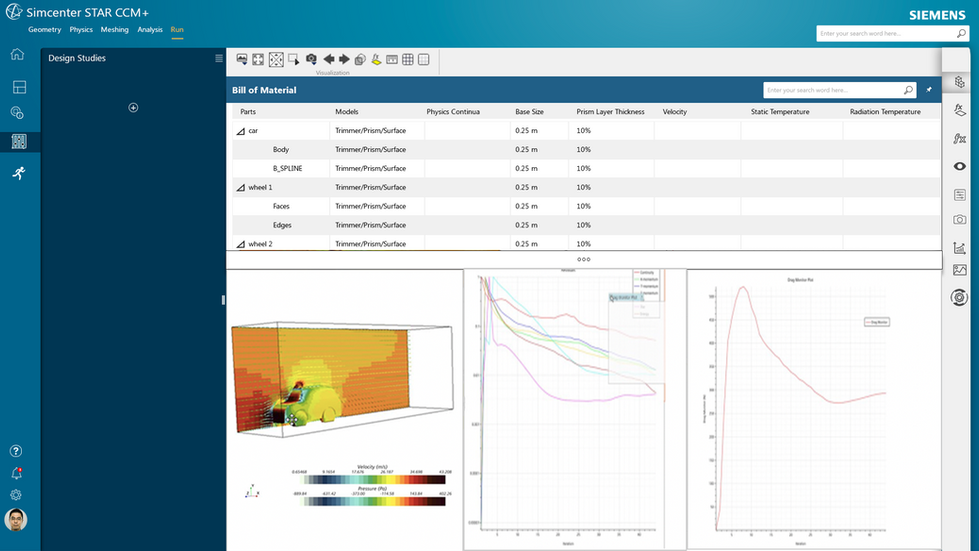Screen dimensions: 979x551
Task: Toggle the eye visibility icon in right sidebar
Action: (x=960, y=167)
